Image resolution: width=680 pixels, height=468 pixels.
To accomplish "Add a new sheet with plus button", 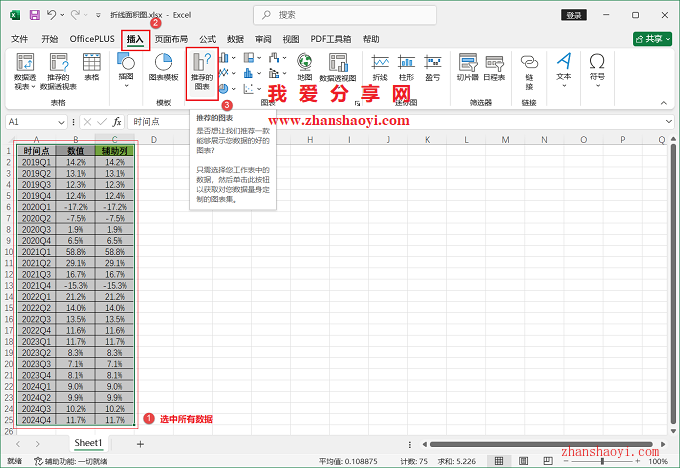I will click(x=140, y=444).
